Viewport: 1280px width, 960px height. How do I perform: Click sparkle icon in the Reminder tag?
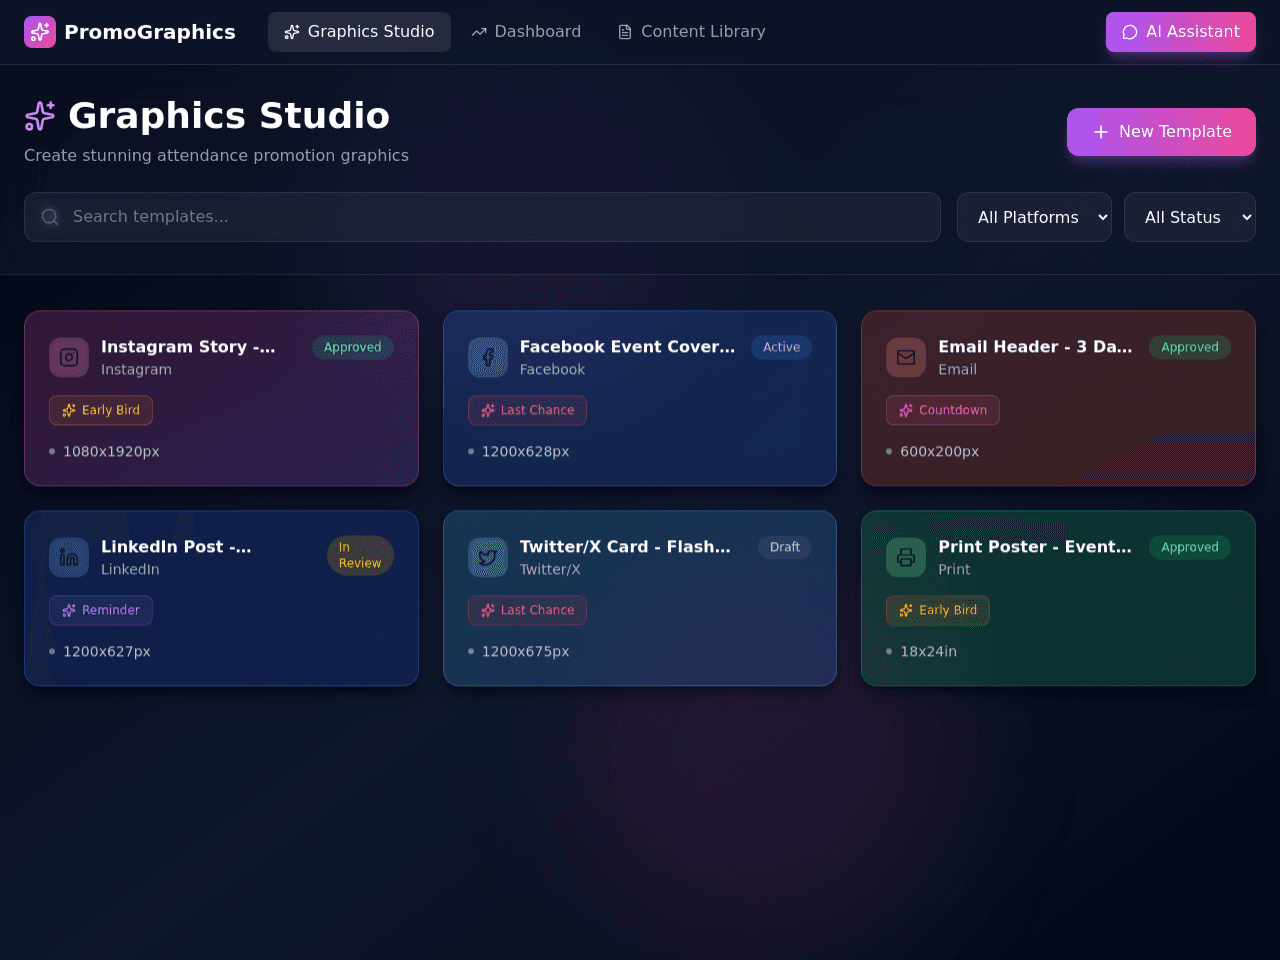click(69, 610)
